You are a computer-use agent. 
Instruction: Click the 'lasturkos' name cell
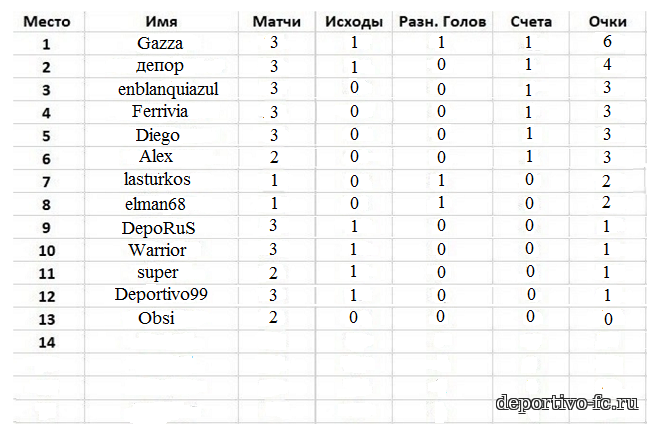[x=161, y=181]
